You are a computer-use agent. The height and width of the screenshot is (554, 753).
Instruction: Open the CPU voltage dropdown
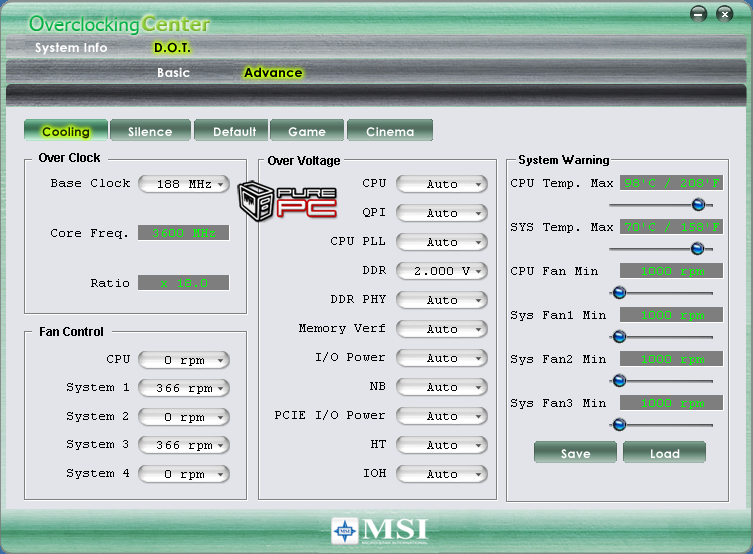(442, 184)
